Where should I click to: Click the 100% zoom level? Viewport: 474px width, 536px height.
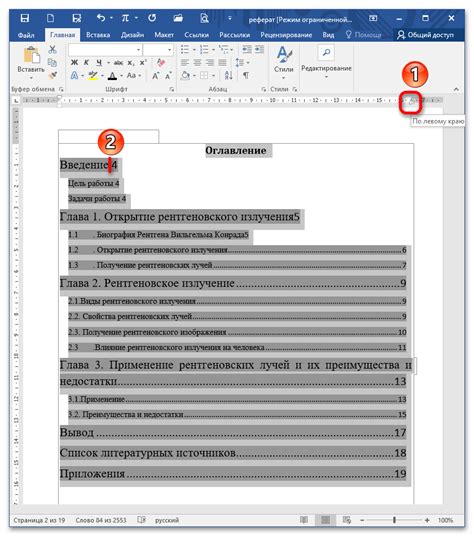[x=445, y=520]
